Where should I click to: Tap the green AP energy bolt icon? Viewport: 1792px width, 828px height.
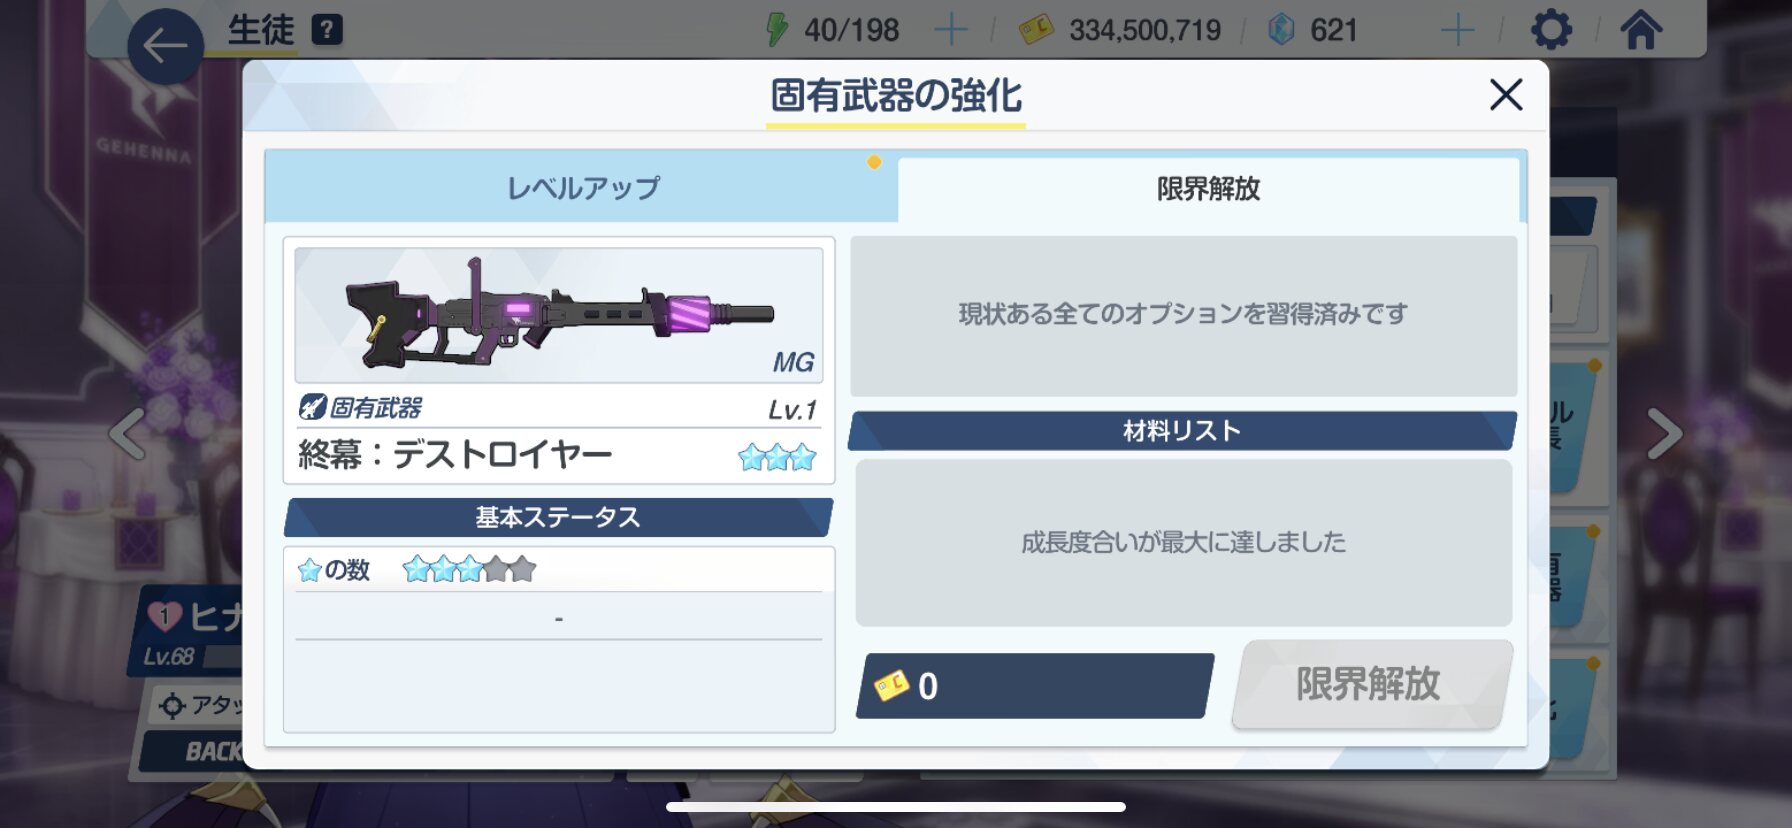777,29
